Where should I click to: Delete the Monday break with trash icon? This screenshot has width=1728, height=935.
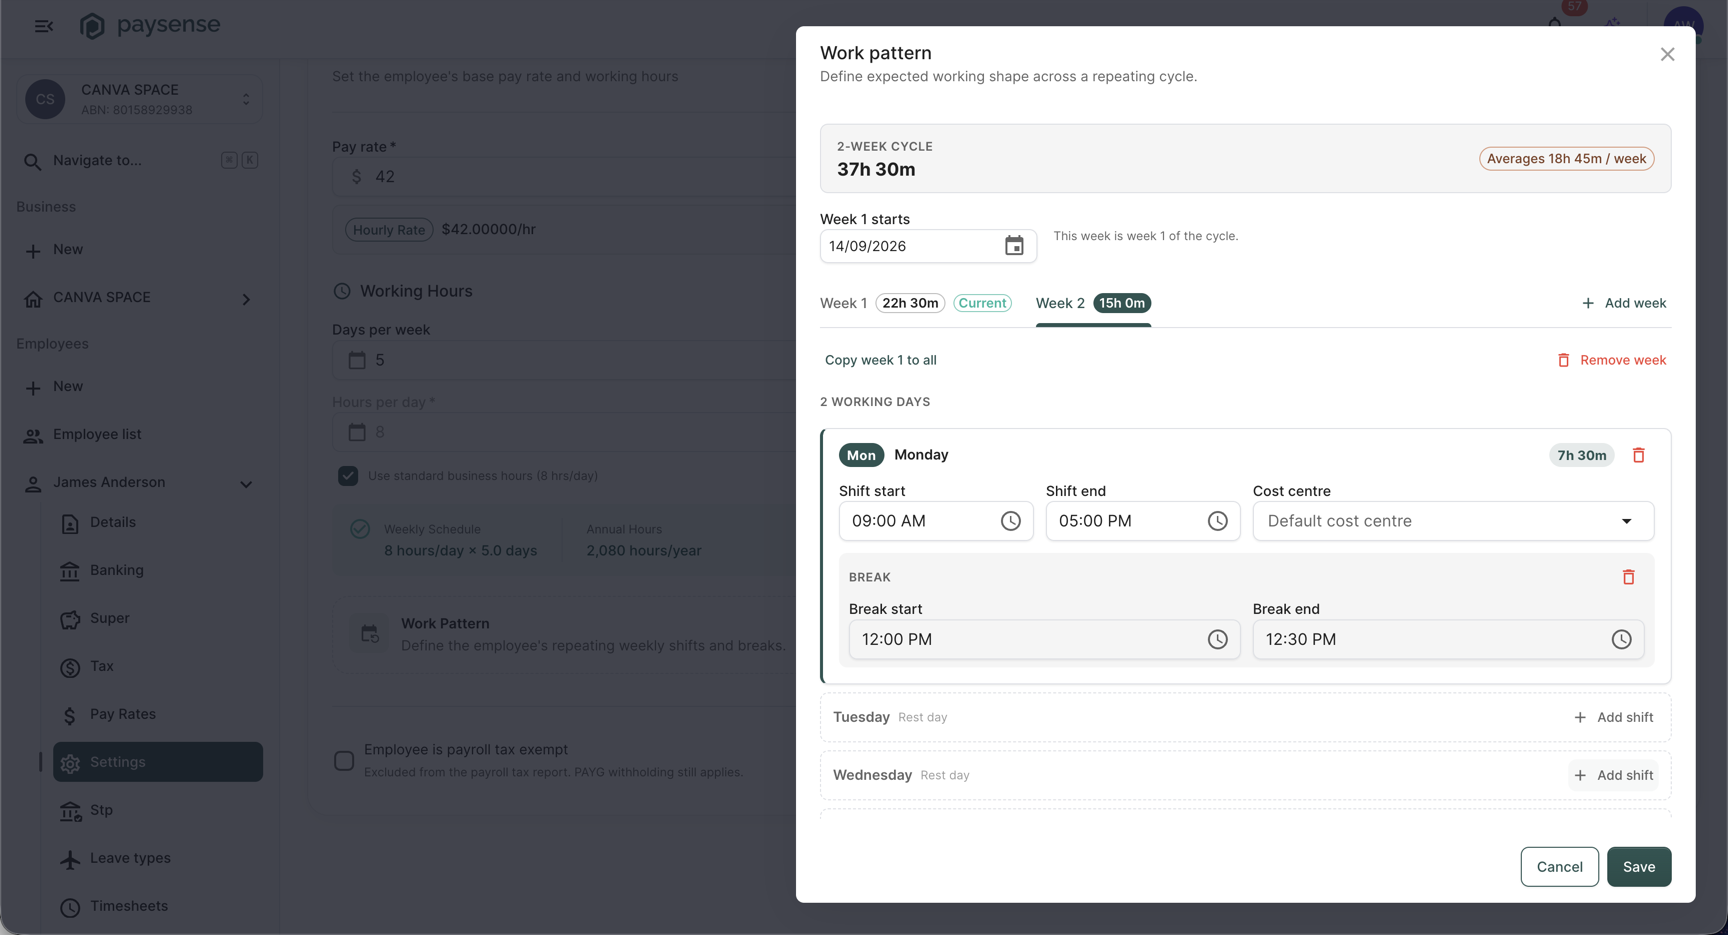tap(1628, 577)
